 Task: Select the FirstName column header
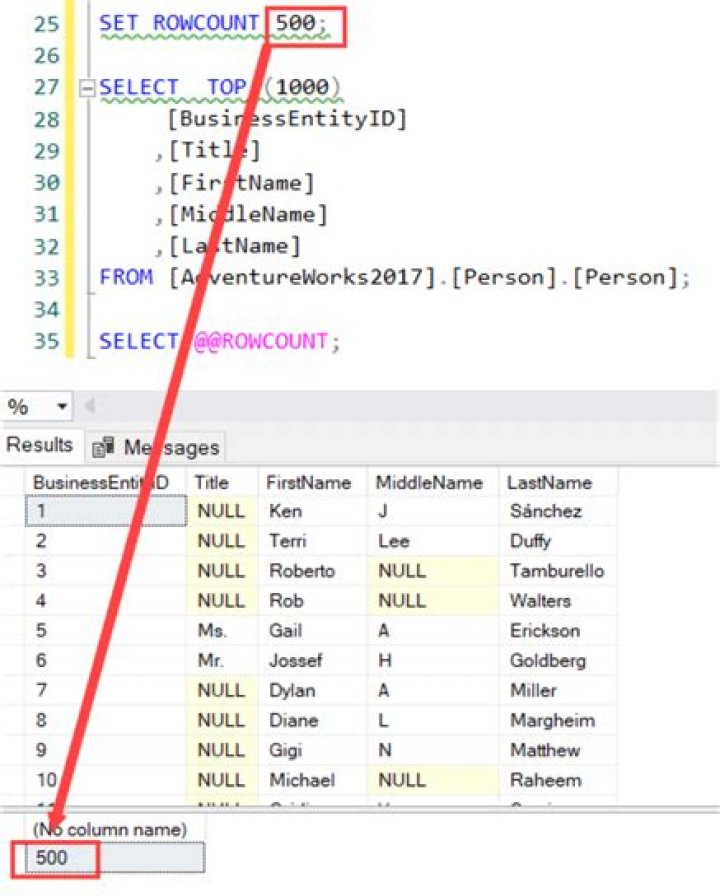313,482
